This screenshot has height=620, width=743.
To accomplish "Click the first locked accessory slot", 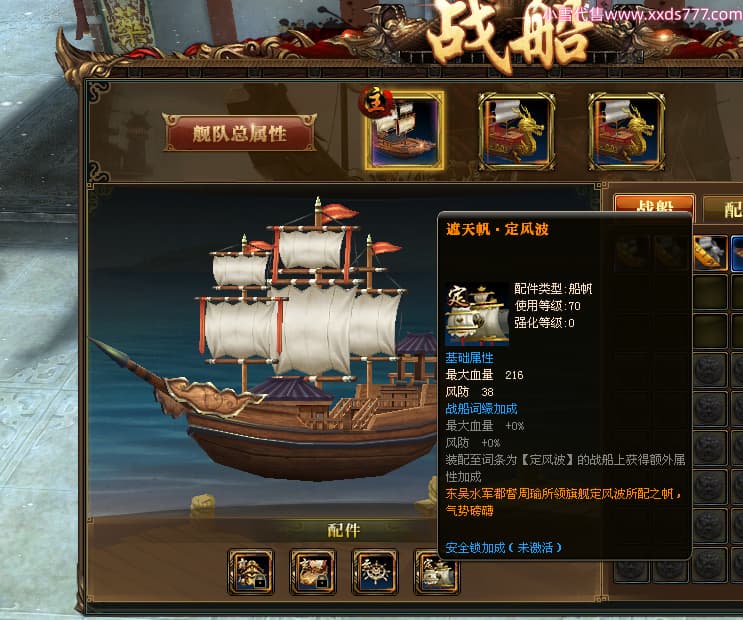I will 251,572.
